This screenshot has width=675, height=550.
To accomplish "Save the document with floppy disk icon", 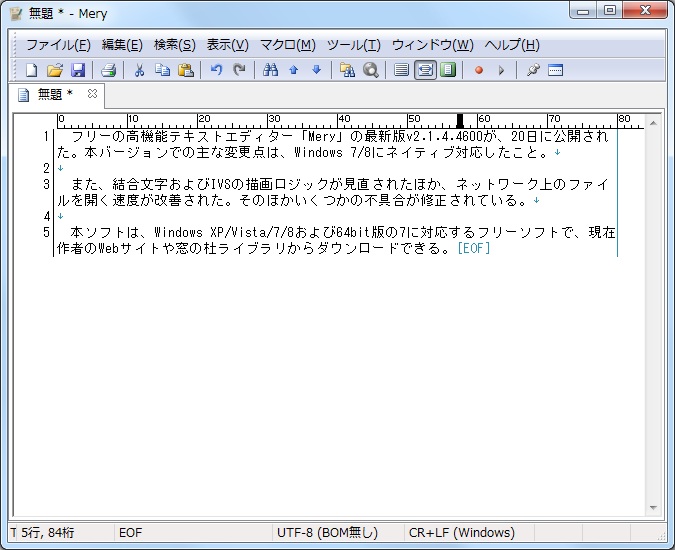I will tap(78, 70).
